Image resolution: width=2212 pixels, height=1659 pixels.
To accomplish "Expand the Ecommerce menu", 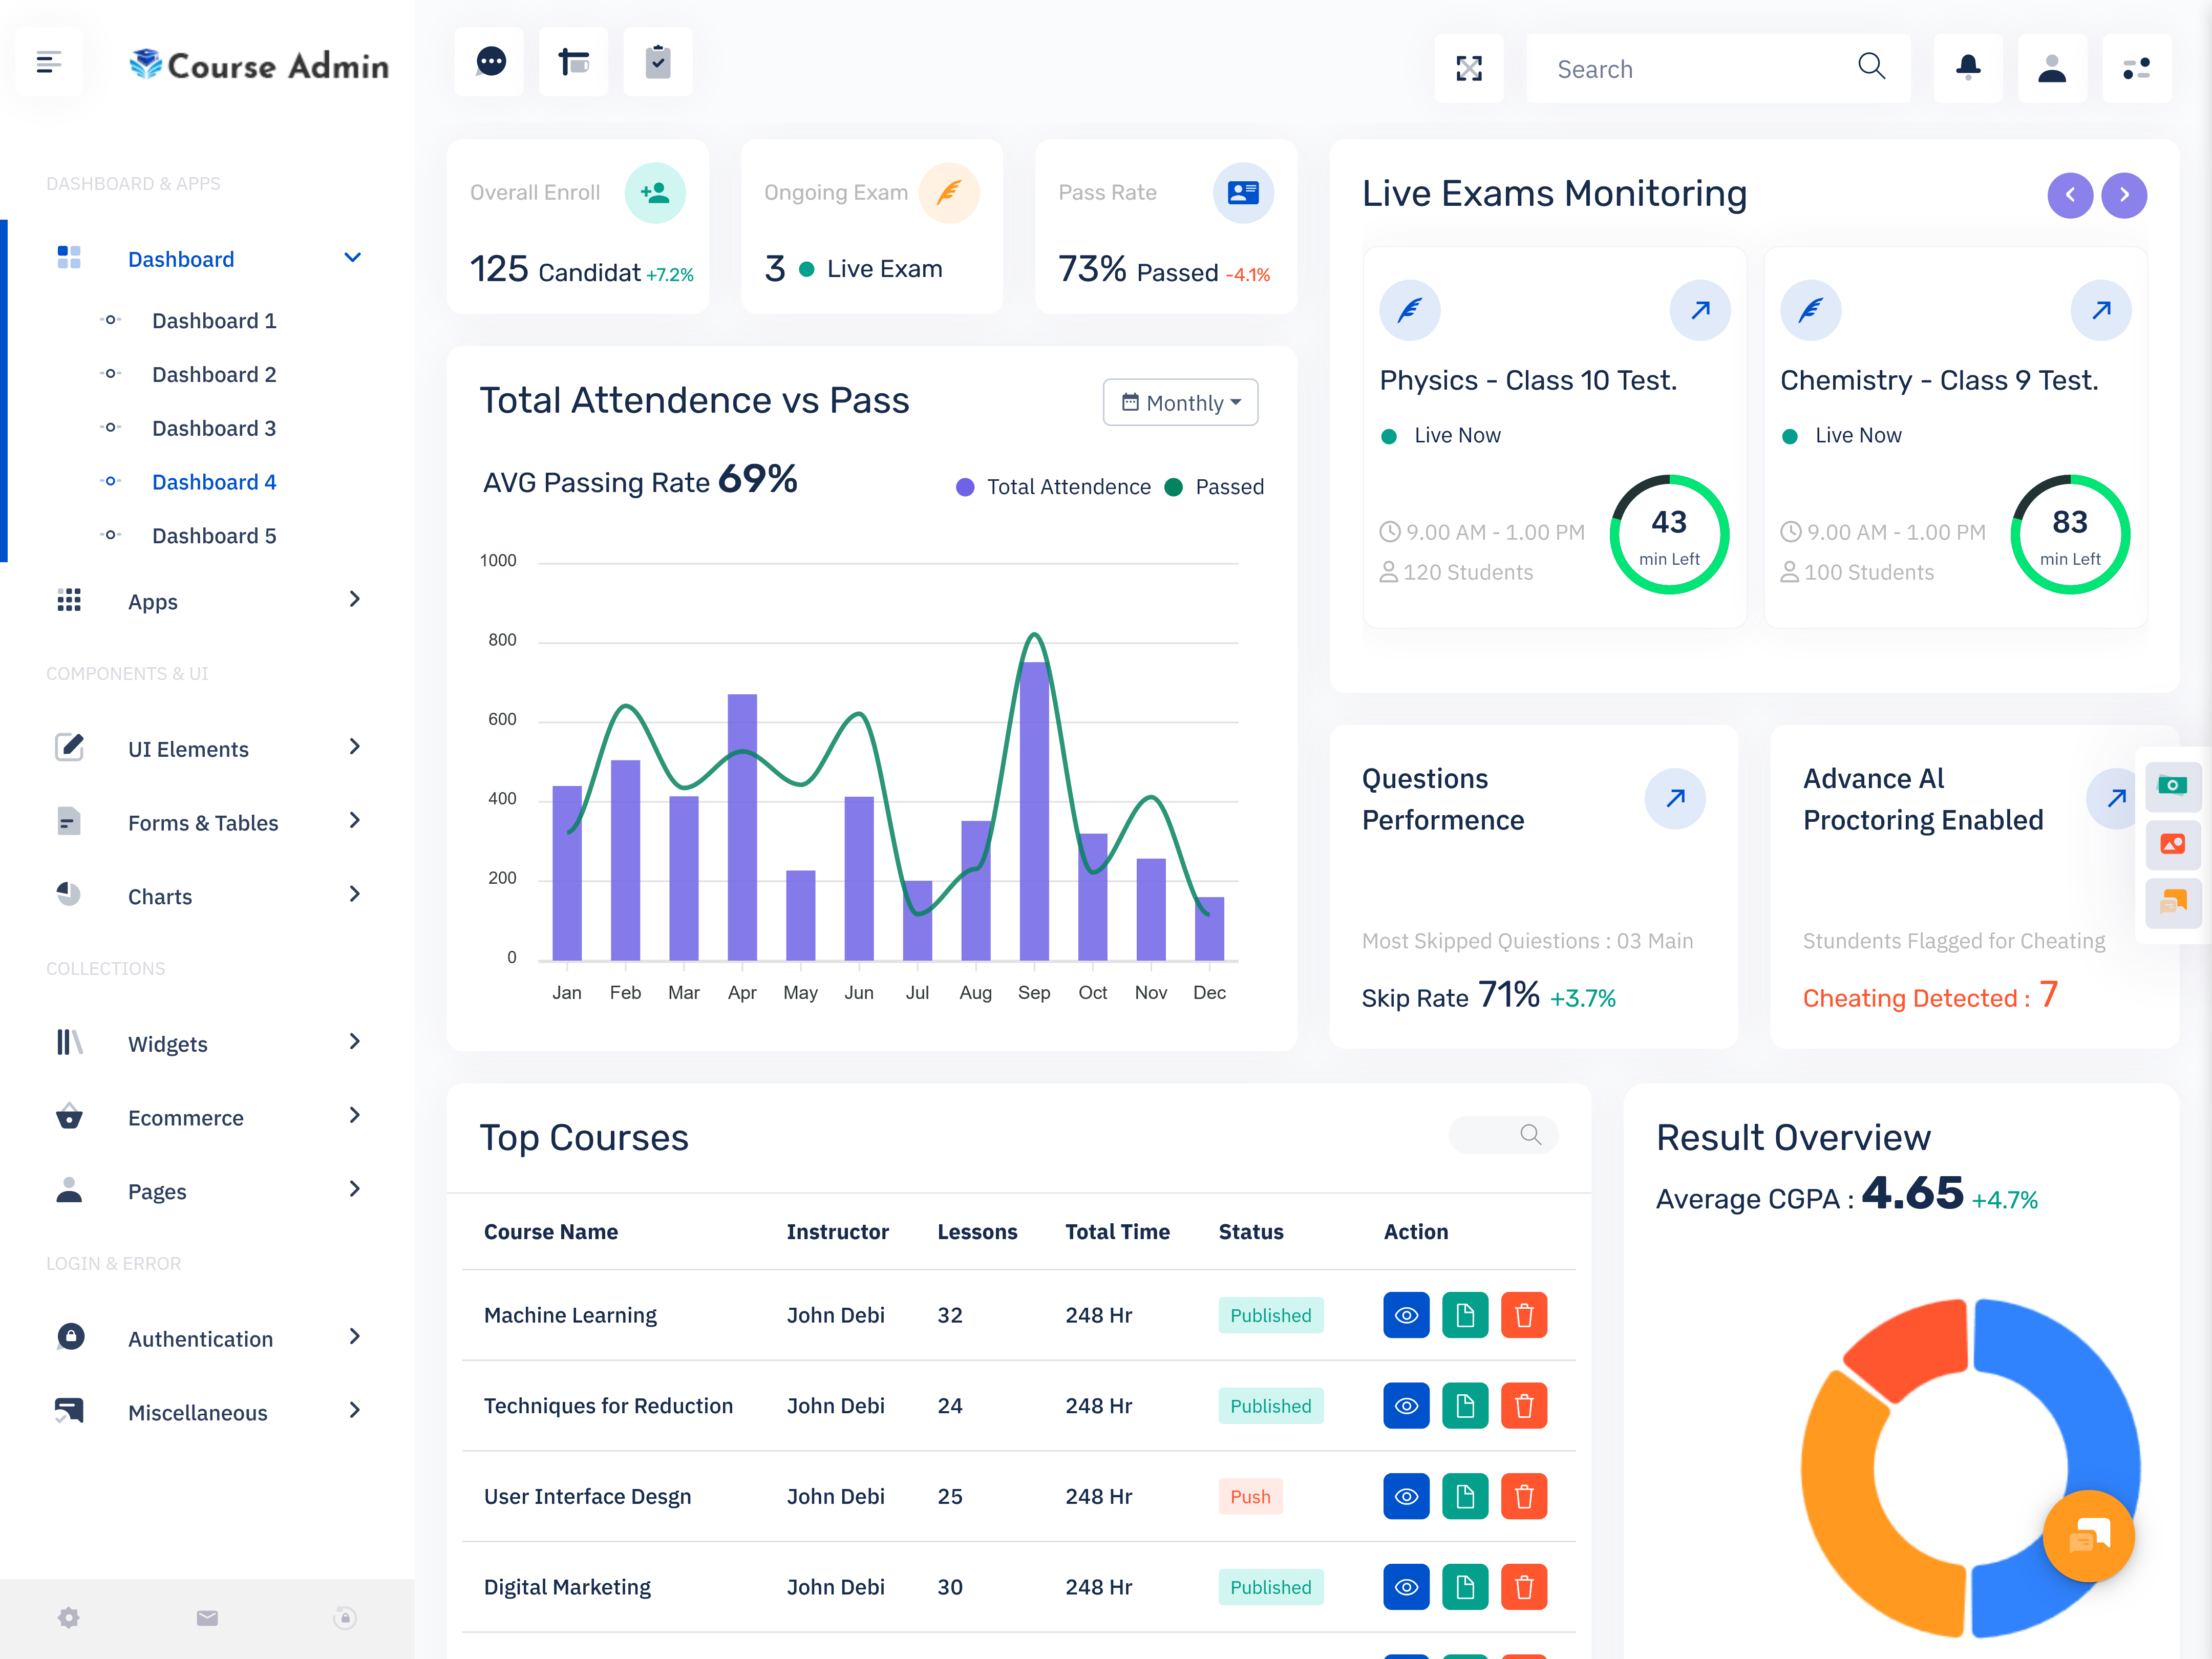I will coord(207,1117).
